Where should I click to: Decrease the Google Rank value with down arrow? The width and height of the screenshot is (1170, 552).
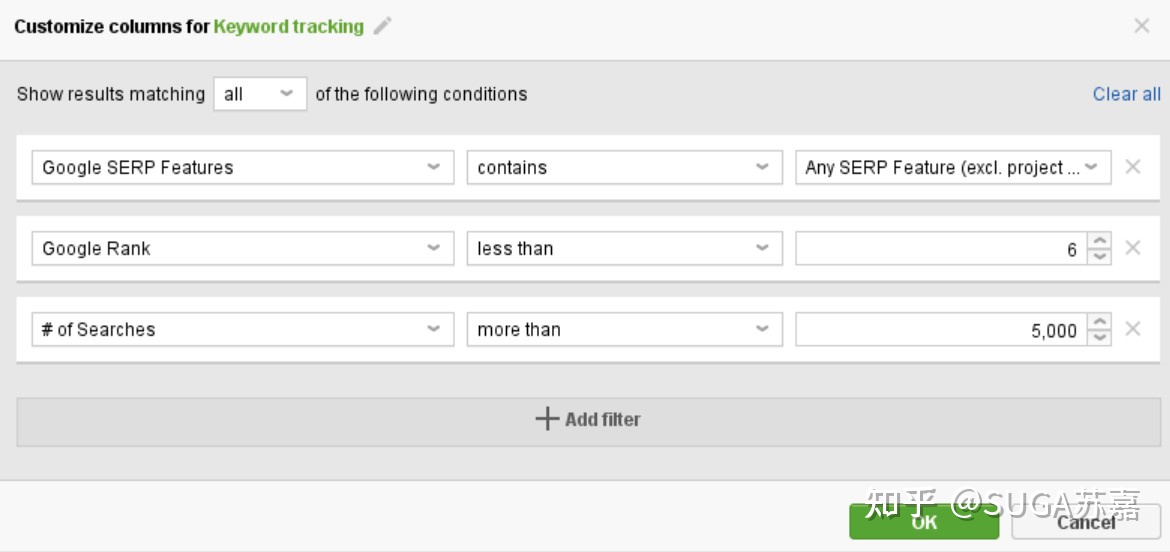tap(1099, 256)
